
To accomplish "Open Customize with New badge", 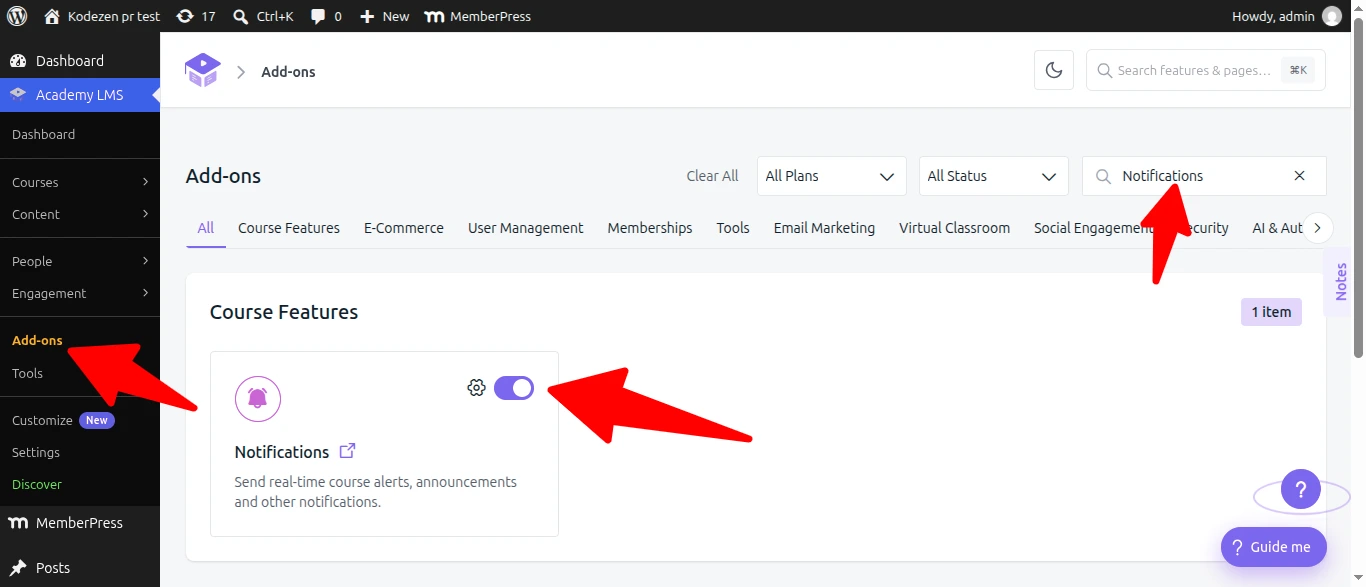I will point(63,420).
